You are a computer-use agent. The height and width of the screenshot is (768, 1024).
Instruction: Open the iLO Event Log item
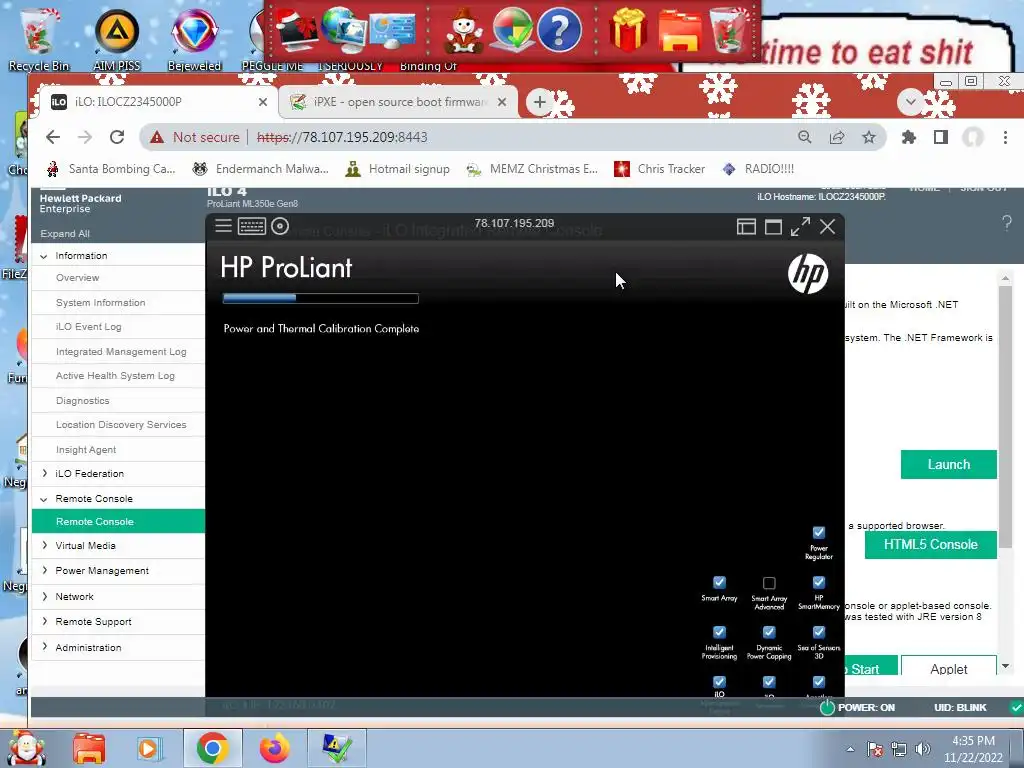89,327
